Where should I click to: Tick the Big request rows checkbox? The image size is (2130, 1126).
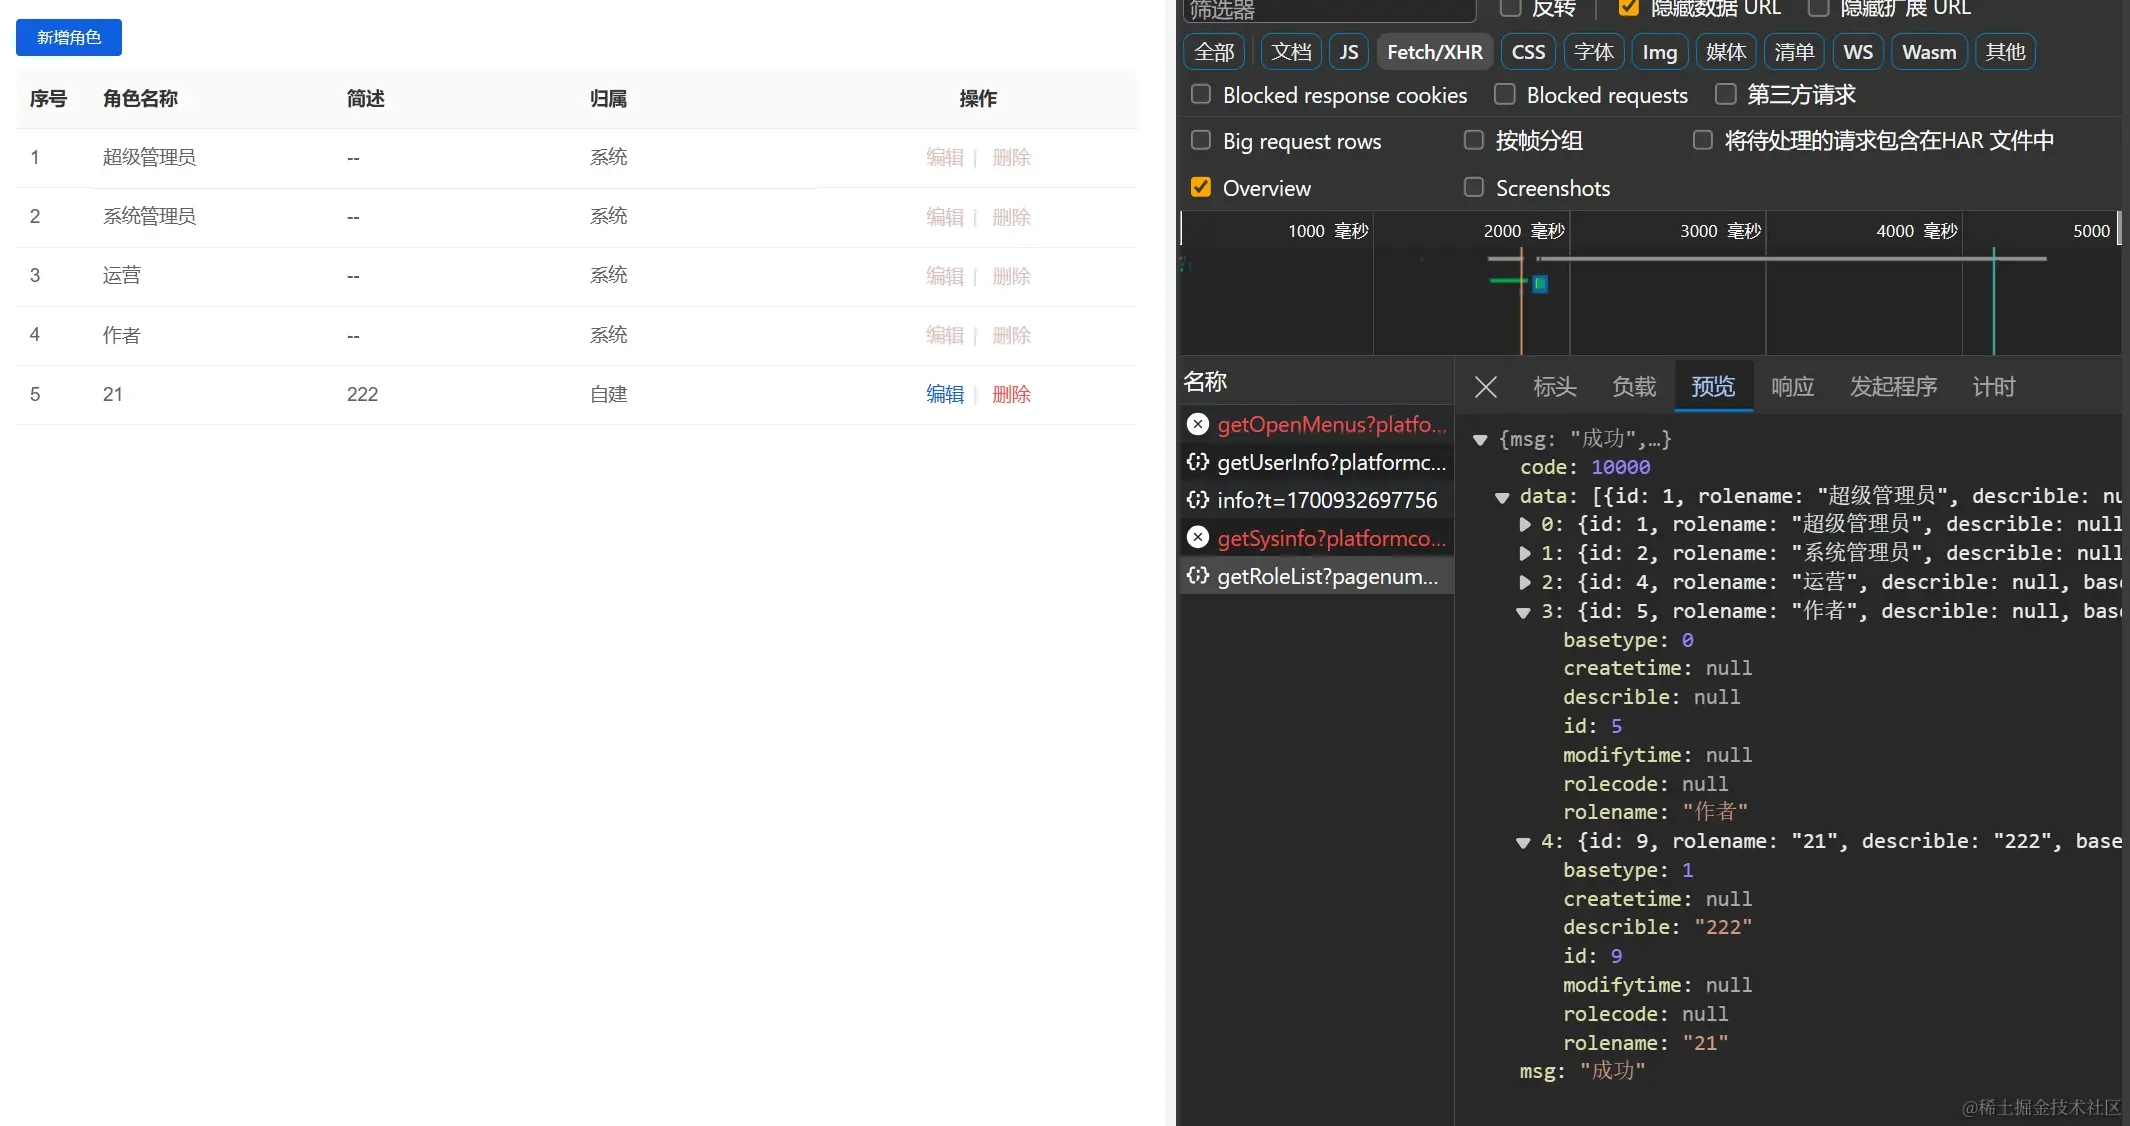(1201, 140)
